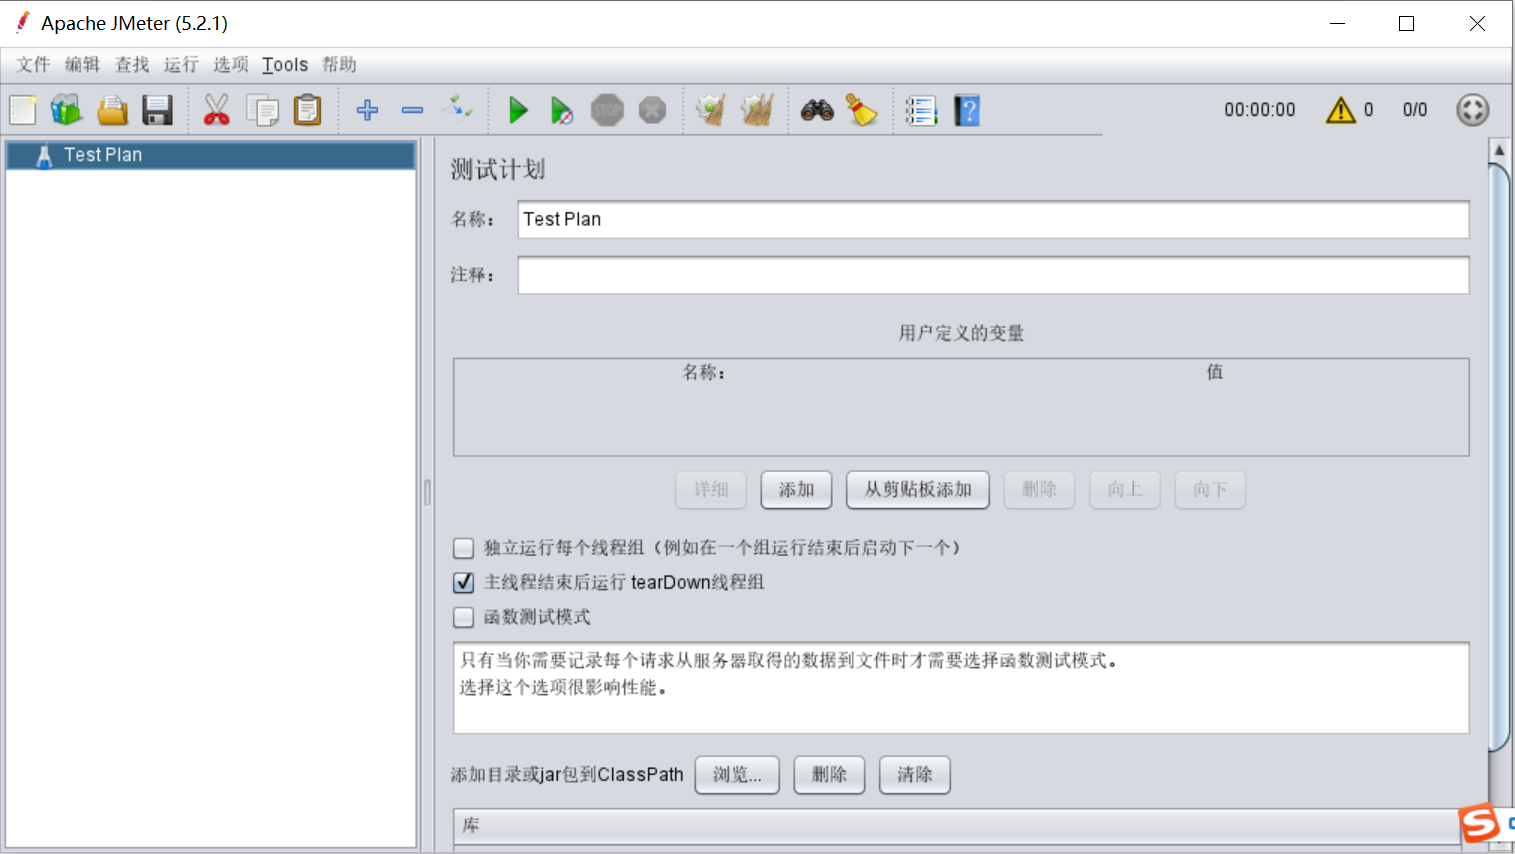
Task: Click the 浏览... ClassPath button
Action: tap(737, 775)
